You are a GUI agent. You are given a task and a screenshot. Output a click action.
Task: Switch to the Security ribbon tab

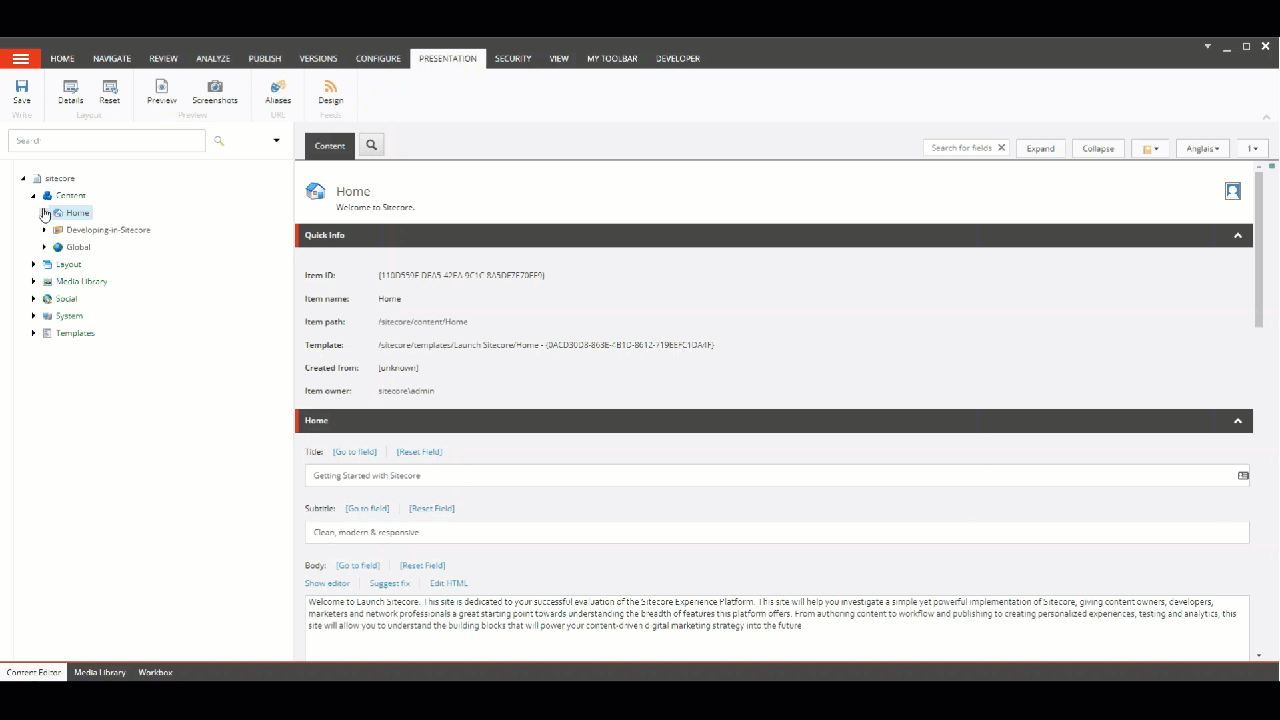point(512,58)
